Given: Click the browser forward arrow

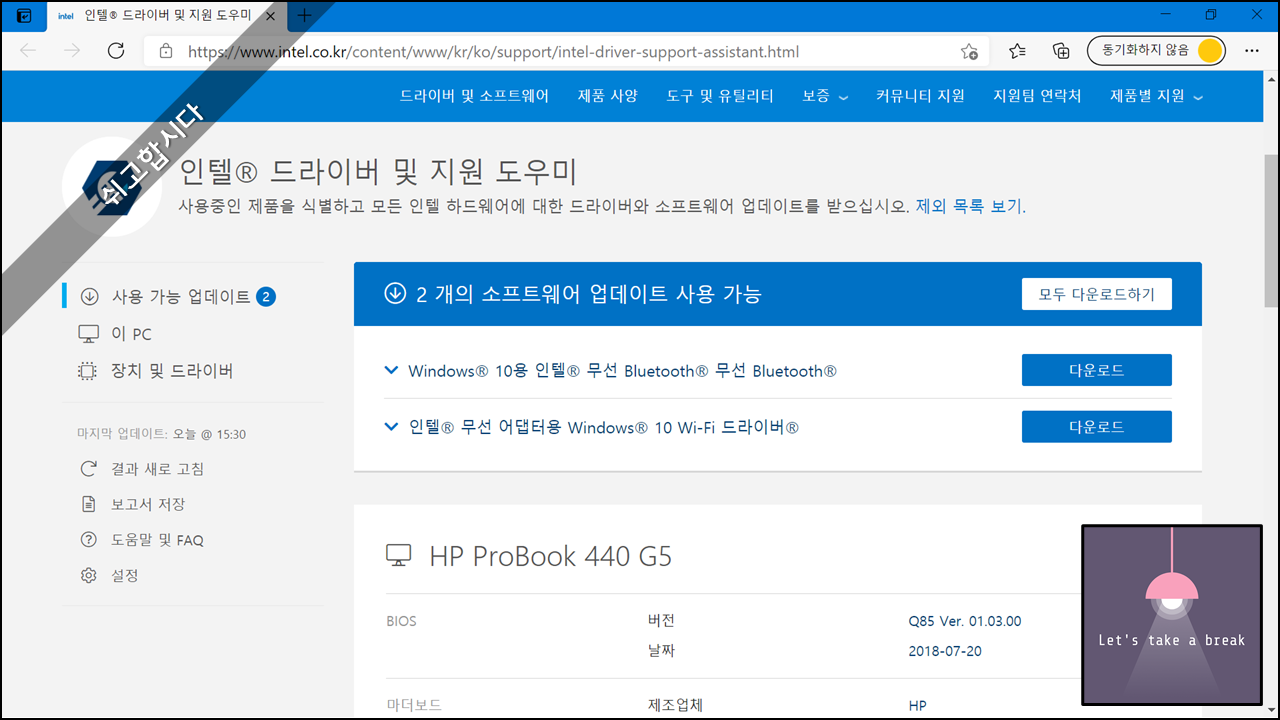Looking at the screenshot, I should [72, 51].
